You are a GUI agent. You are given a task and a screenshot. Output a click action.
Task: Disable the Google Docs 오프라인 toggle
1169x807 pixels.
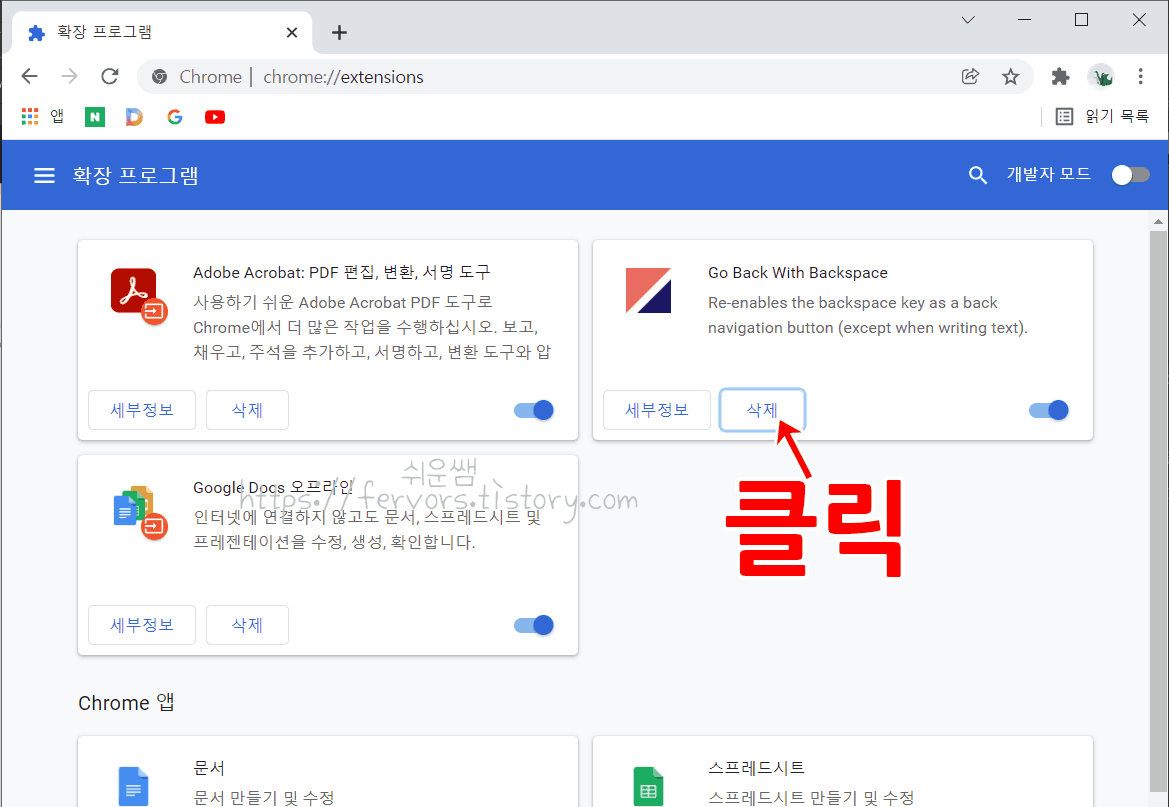click(534, 625)
